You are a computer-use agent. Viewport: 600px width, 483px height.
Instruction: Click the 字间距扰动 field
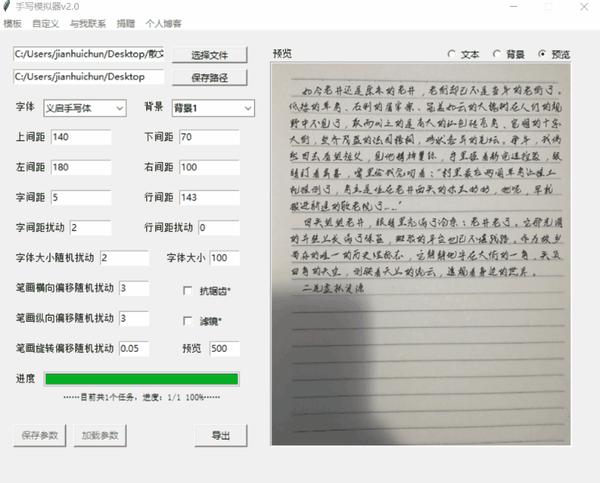click(91, 228)
